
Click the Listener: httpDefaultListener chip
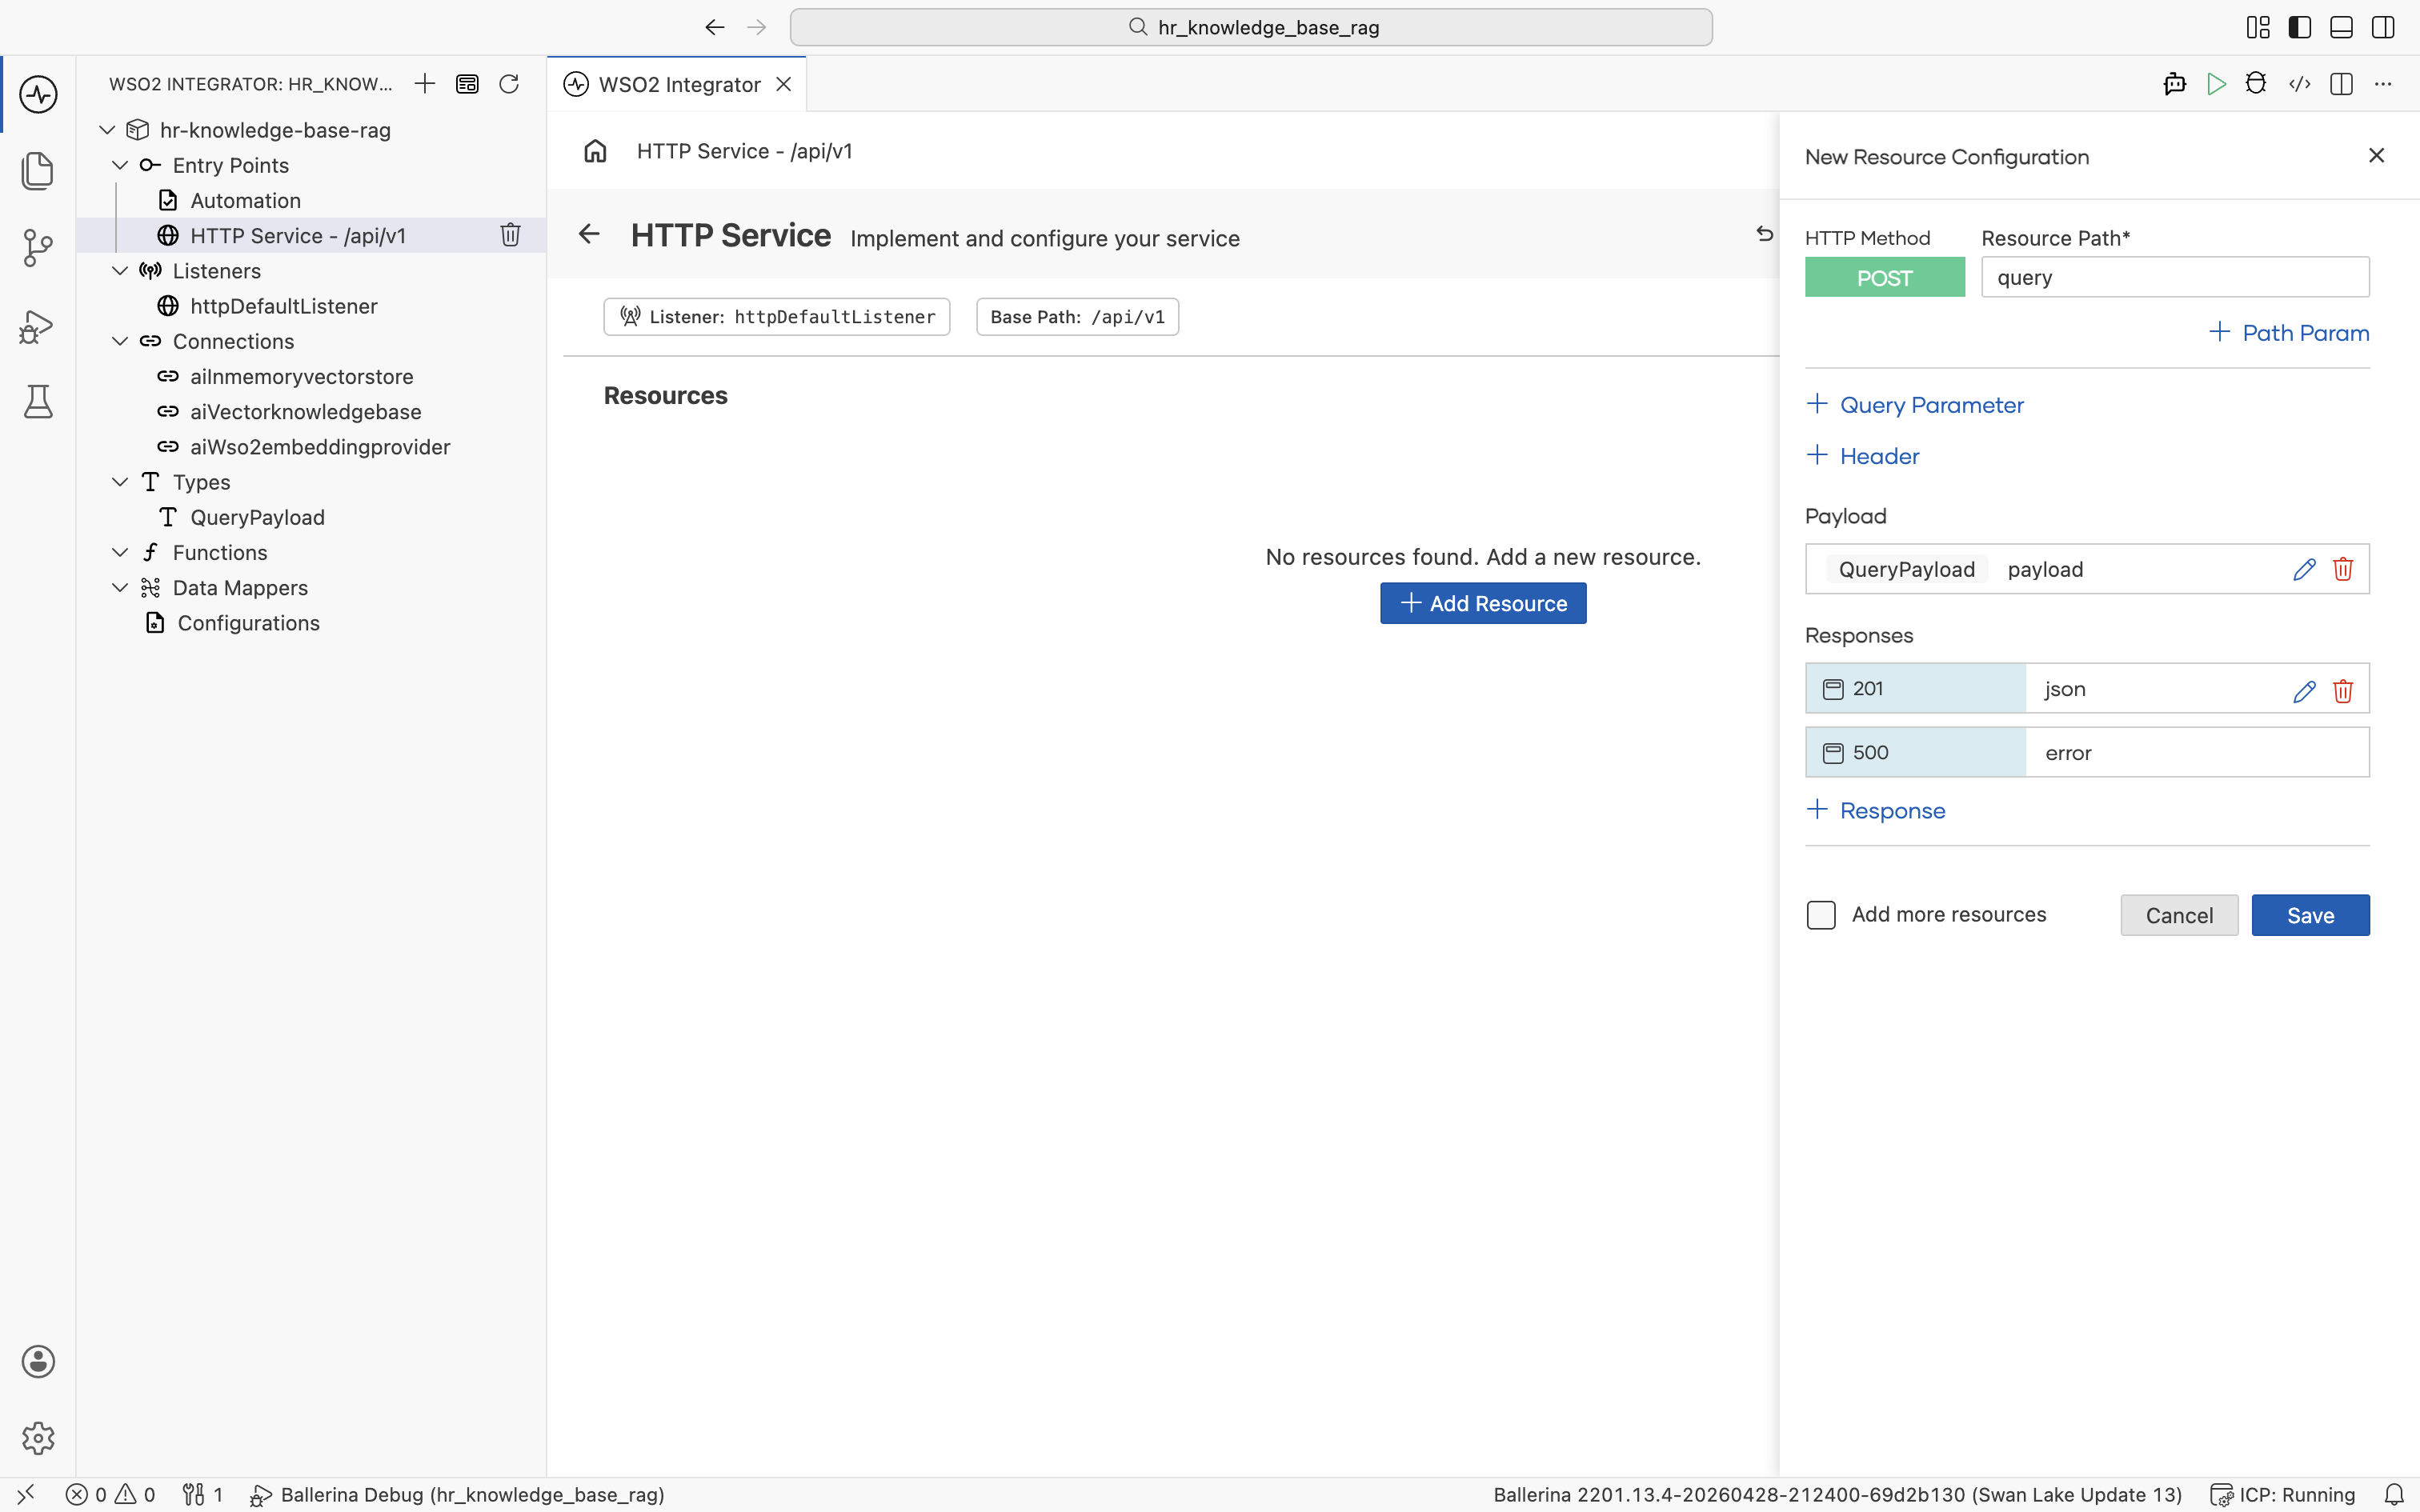point(777,317)
